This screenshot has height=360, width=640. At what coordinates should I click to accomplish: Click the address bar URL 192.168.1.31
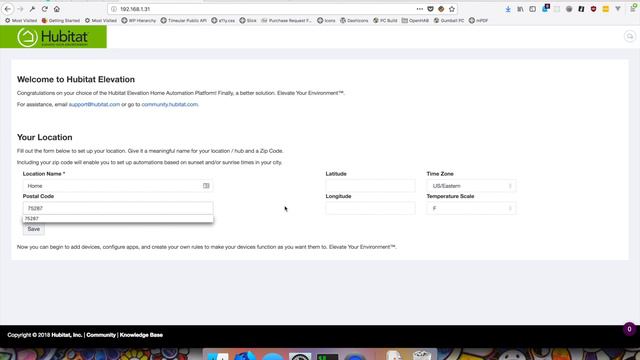coord(135,9)
